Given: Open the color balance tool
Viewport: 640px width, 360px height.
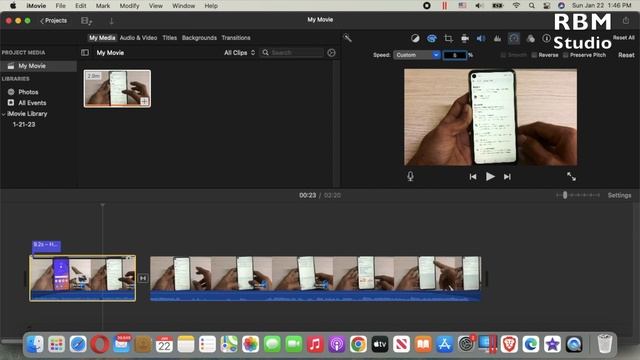Looking at the screenshot, I should tap(415, 38).
